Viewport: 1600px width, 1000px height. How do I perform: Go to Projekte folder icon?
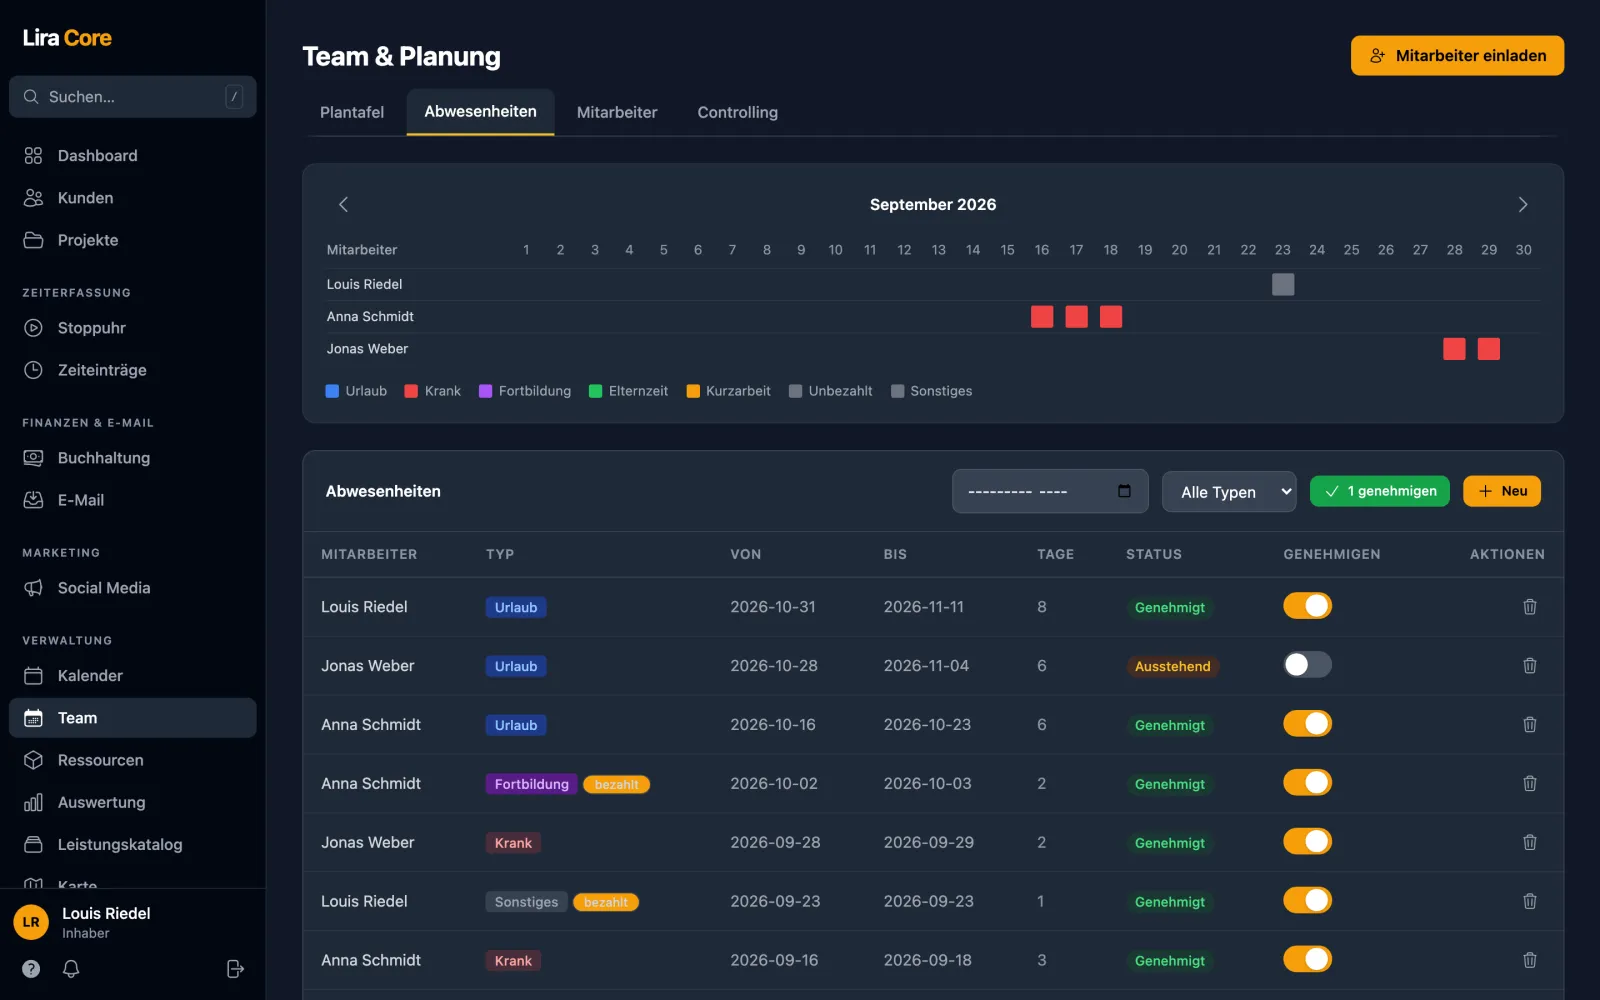pyautogui.click(x=33, y=240)
